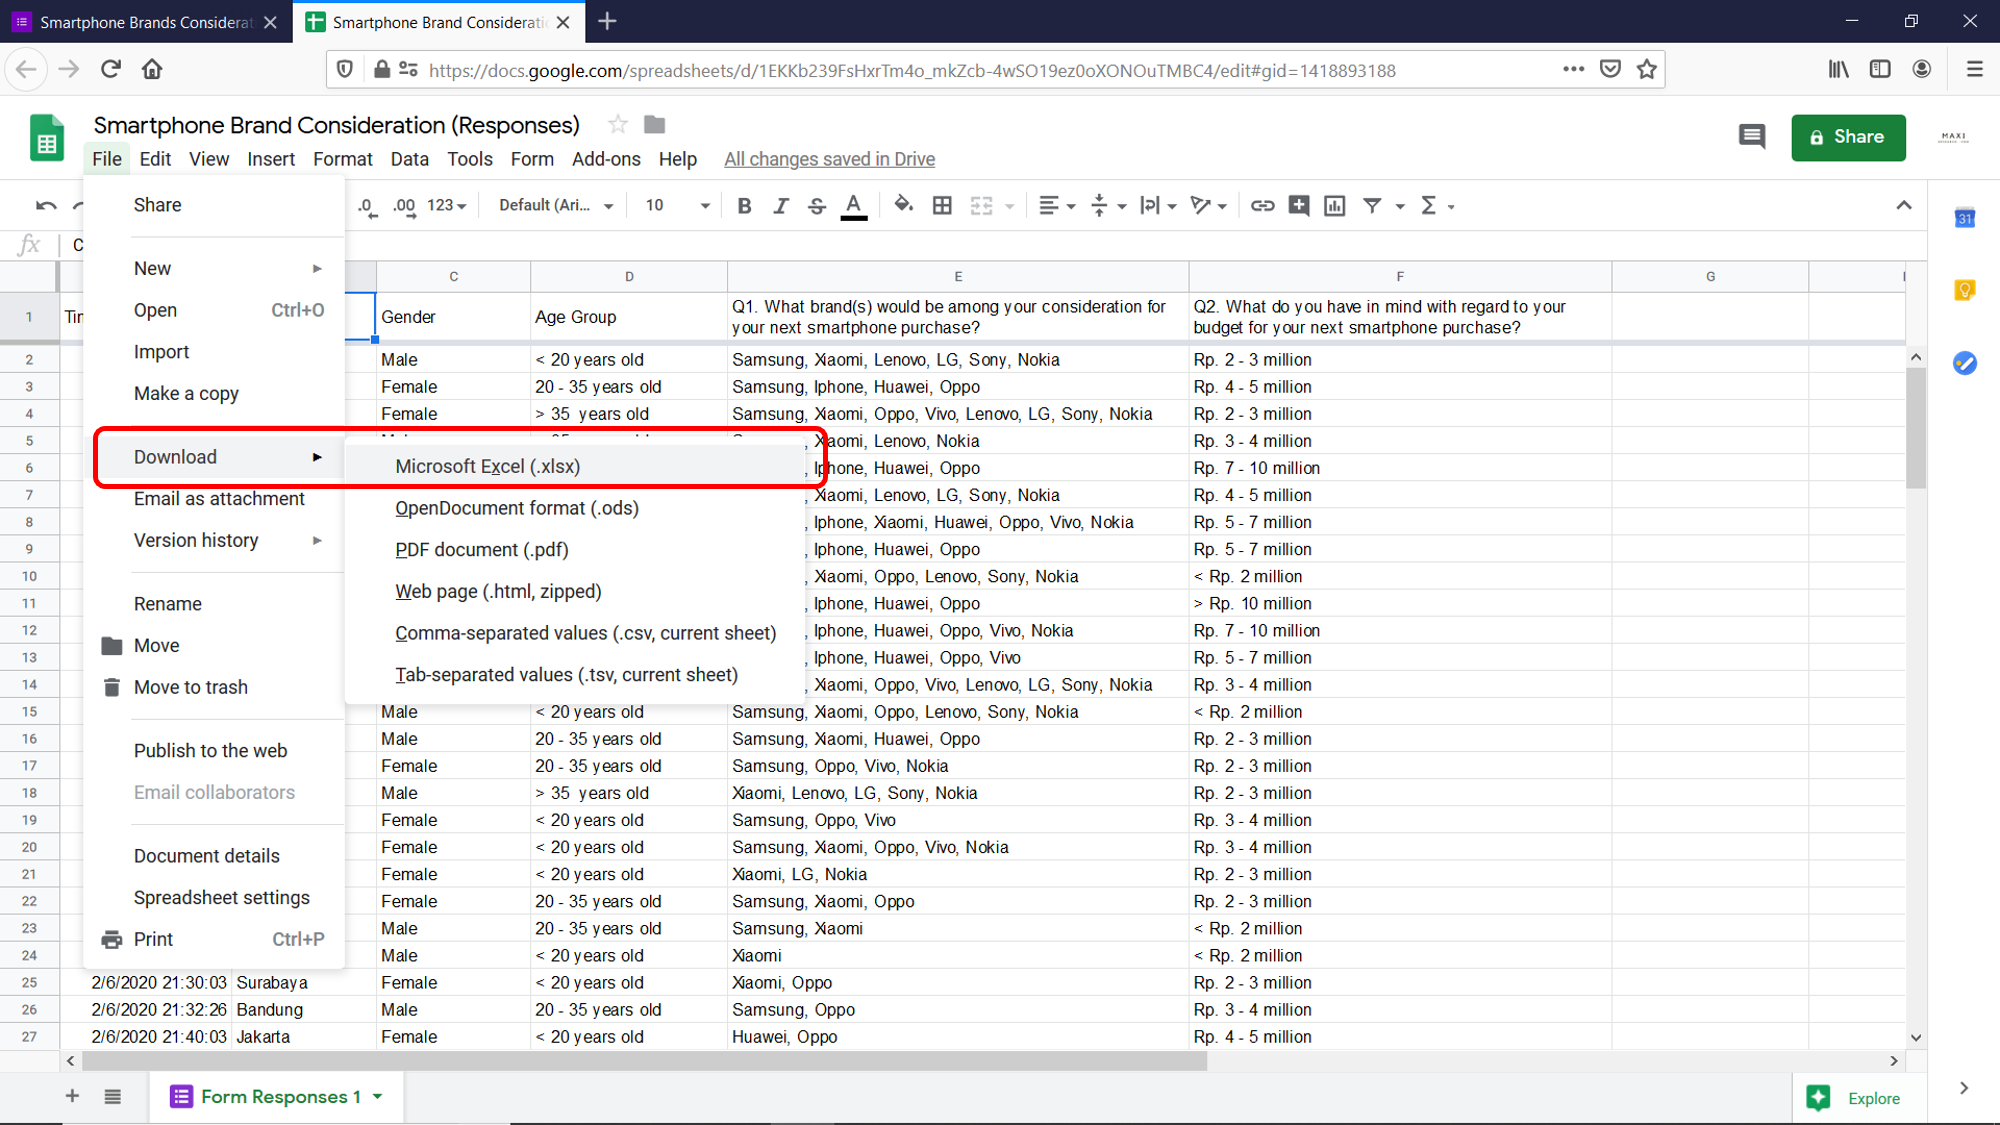Open the move-to-folder icon beside title

[654, 124]
